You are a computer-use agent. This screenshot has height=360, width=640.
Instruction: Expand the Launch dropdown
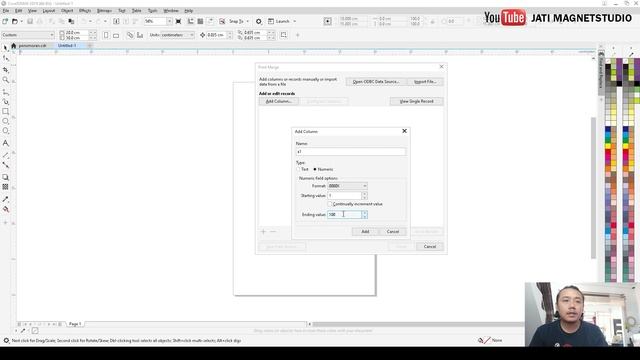click(x=295, y=21)
